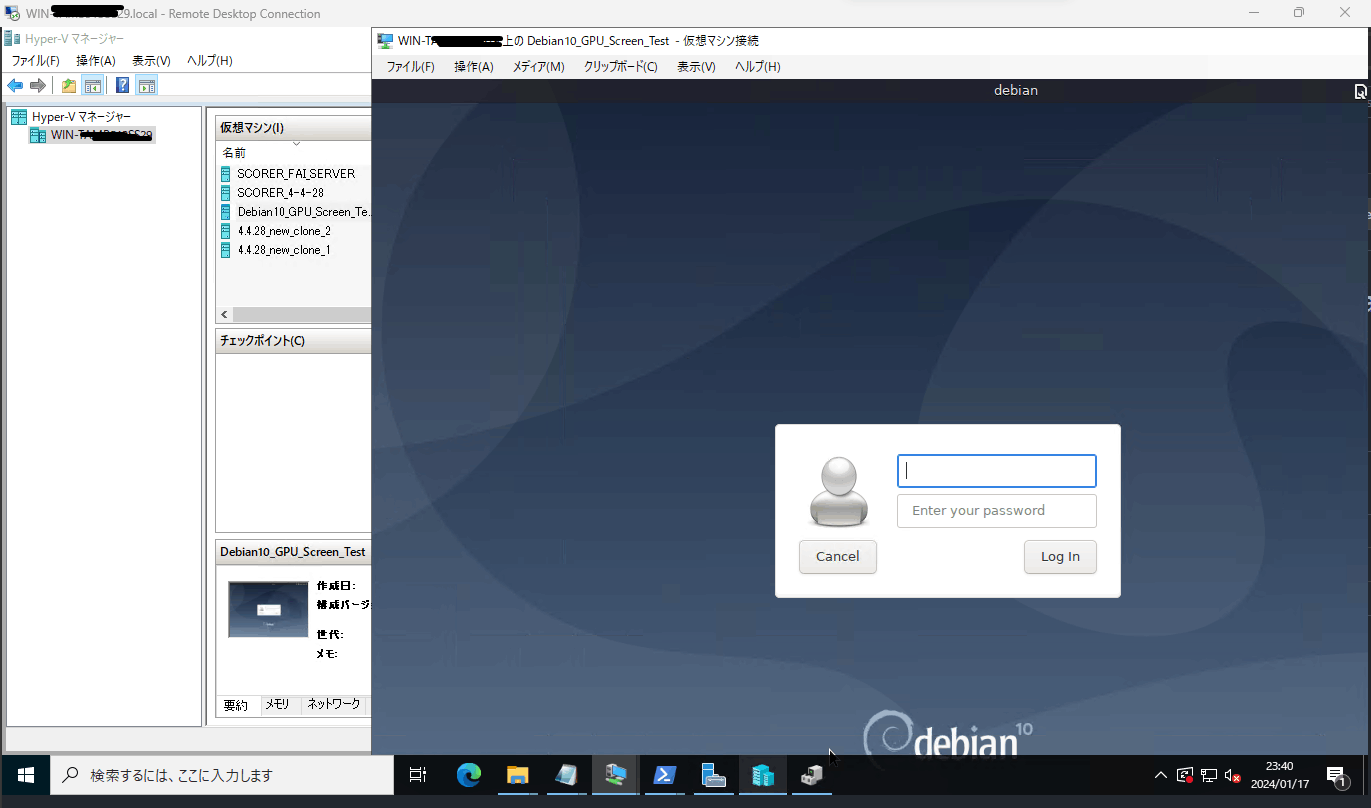Open the clock showing 23:40

[x=1279, y=775]
